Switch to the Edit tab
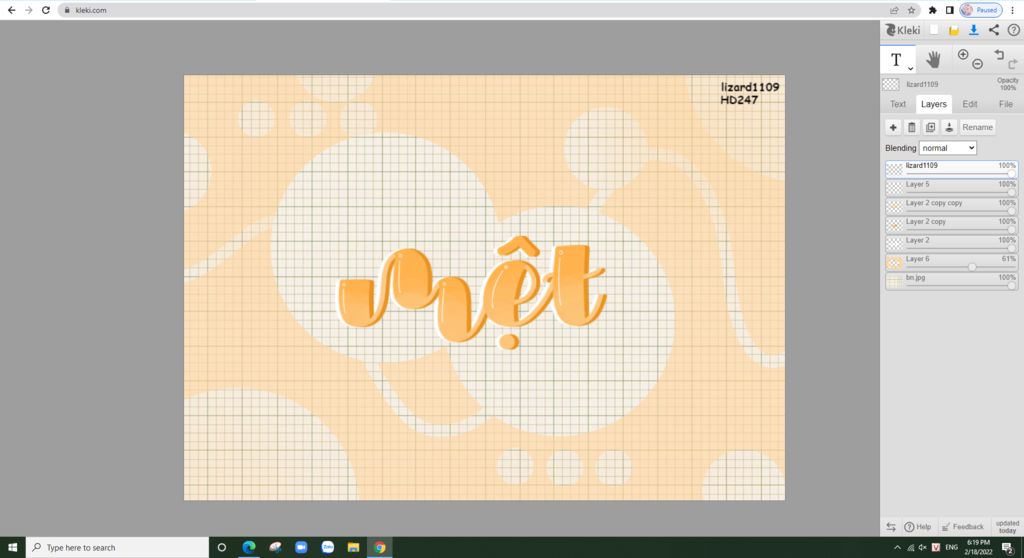1024x558 pixels. point(970,104)
